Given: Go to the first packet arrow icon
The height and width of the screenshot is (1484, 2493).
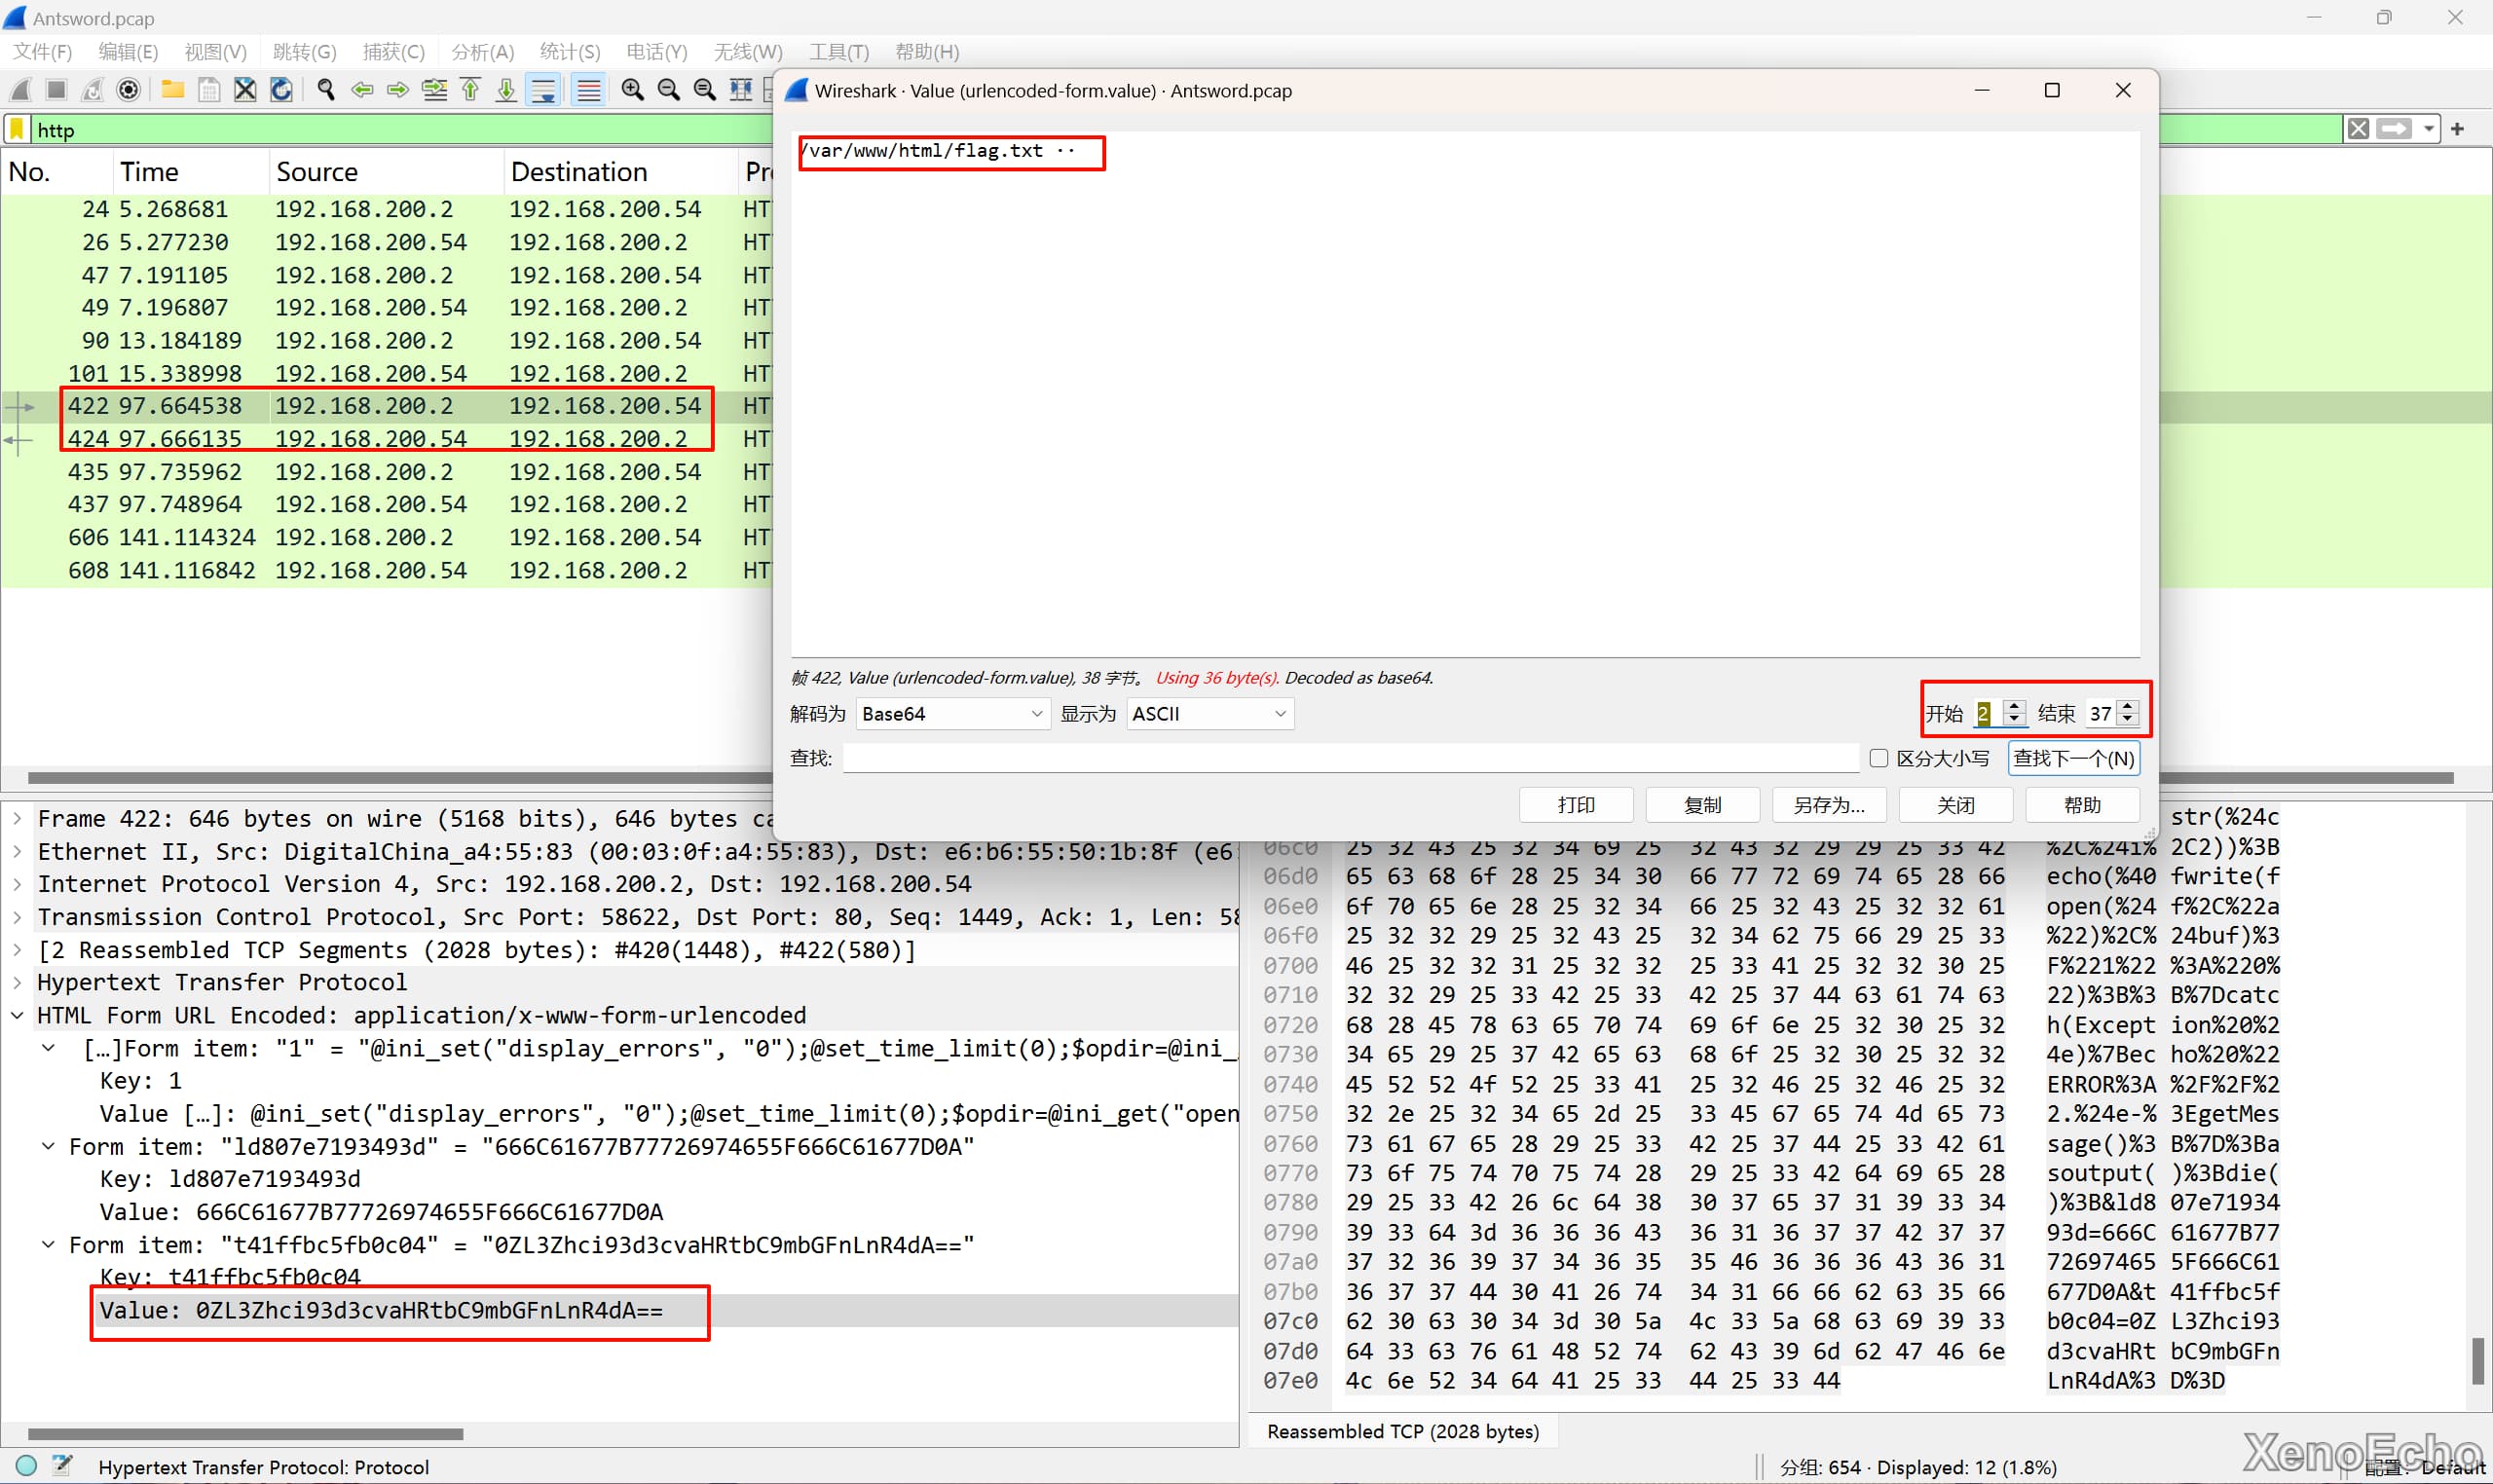Looking at the screenshot, I should pyautogui.click(x=470, y=91).
